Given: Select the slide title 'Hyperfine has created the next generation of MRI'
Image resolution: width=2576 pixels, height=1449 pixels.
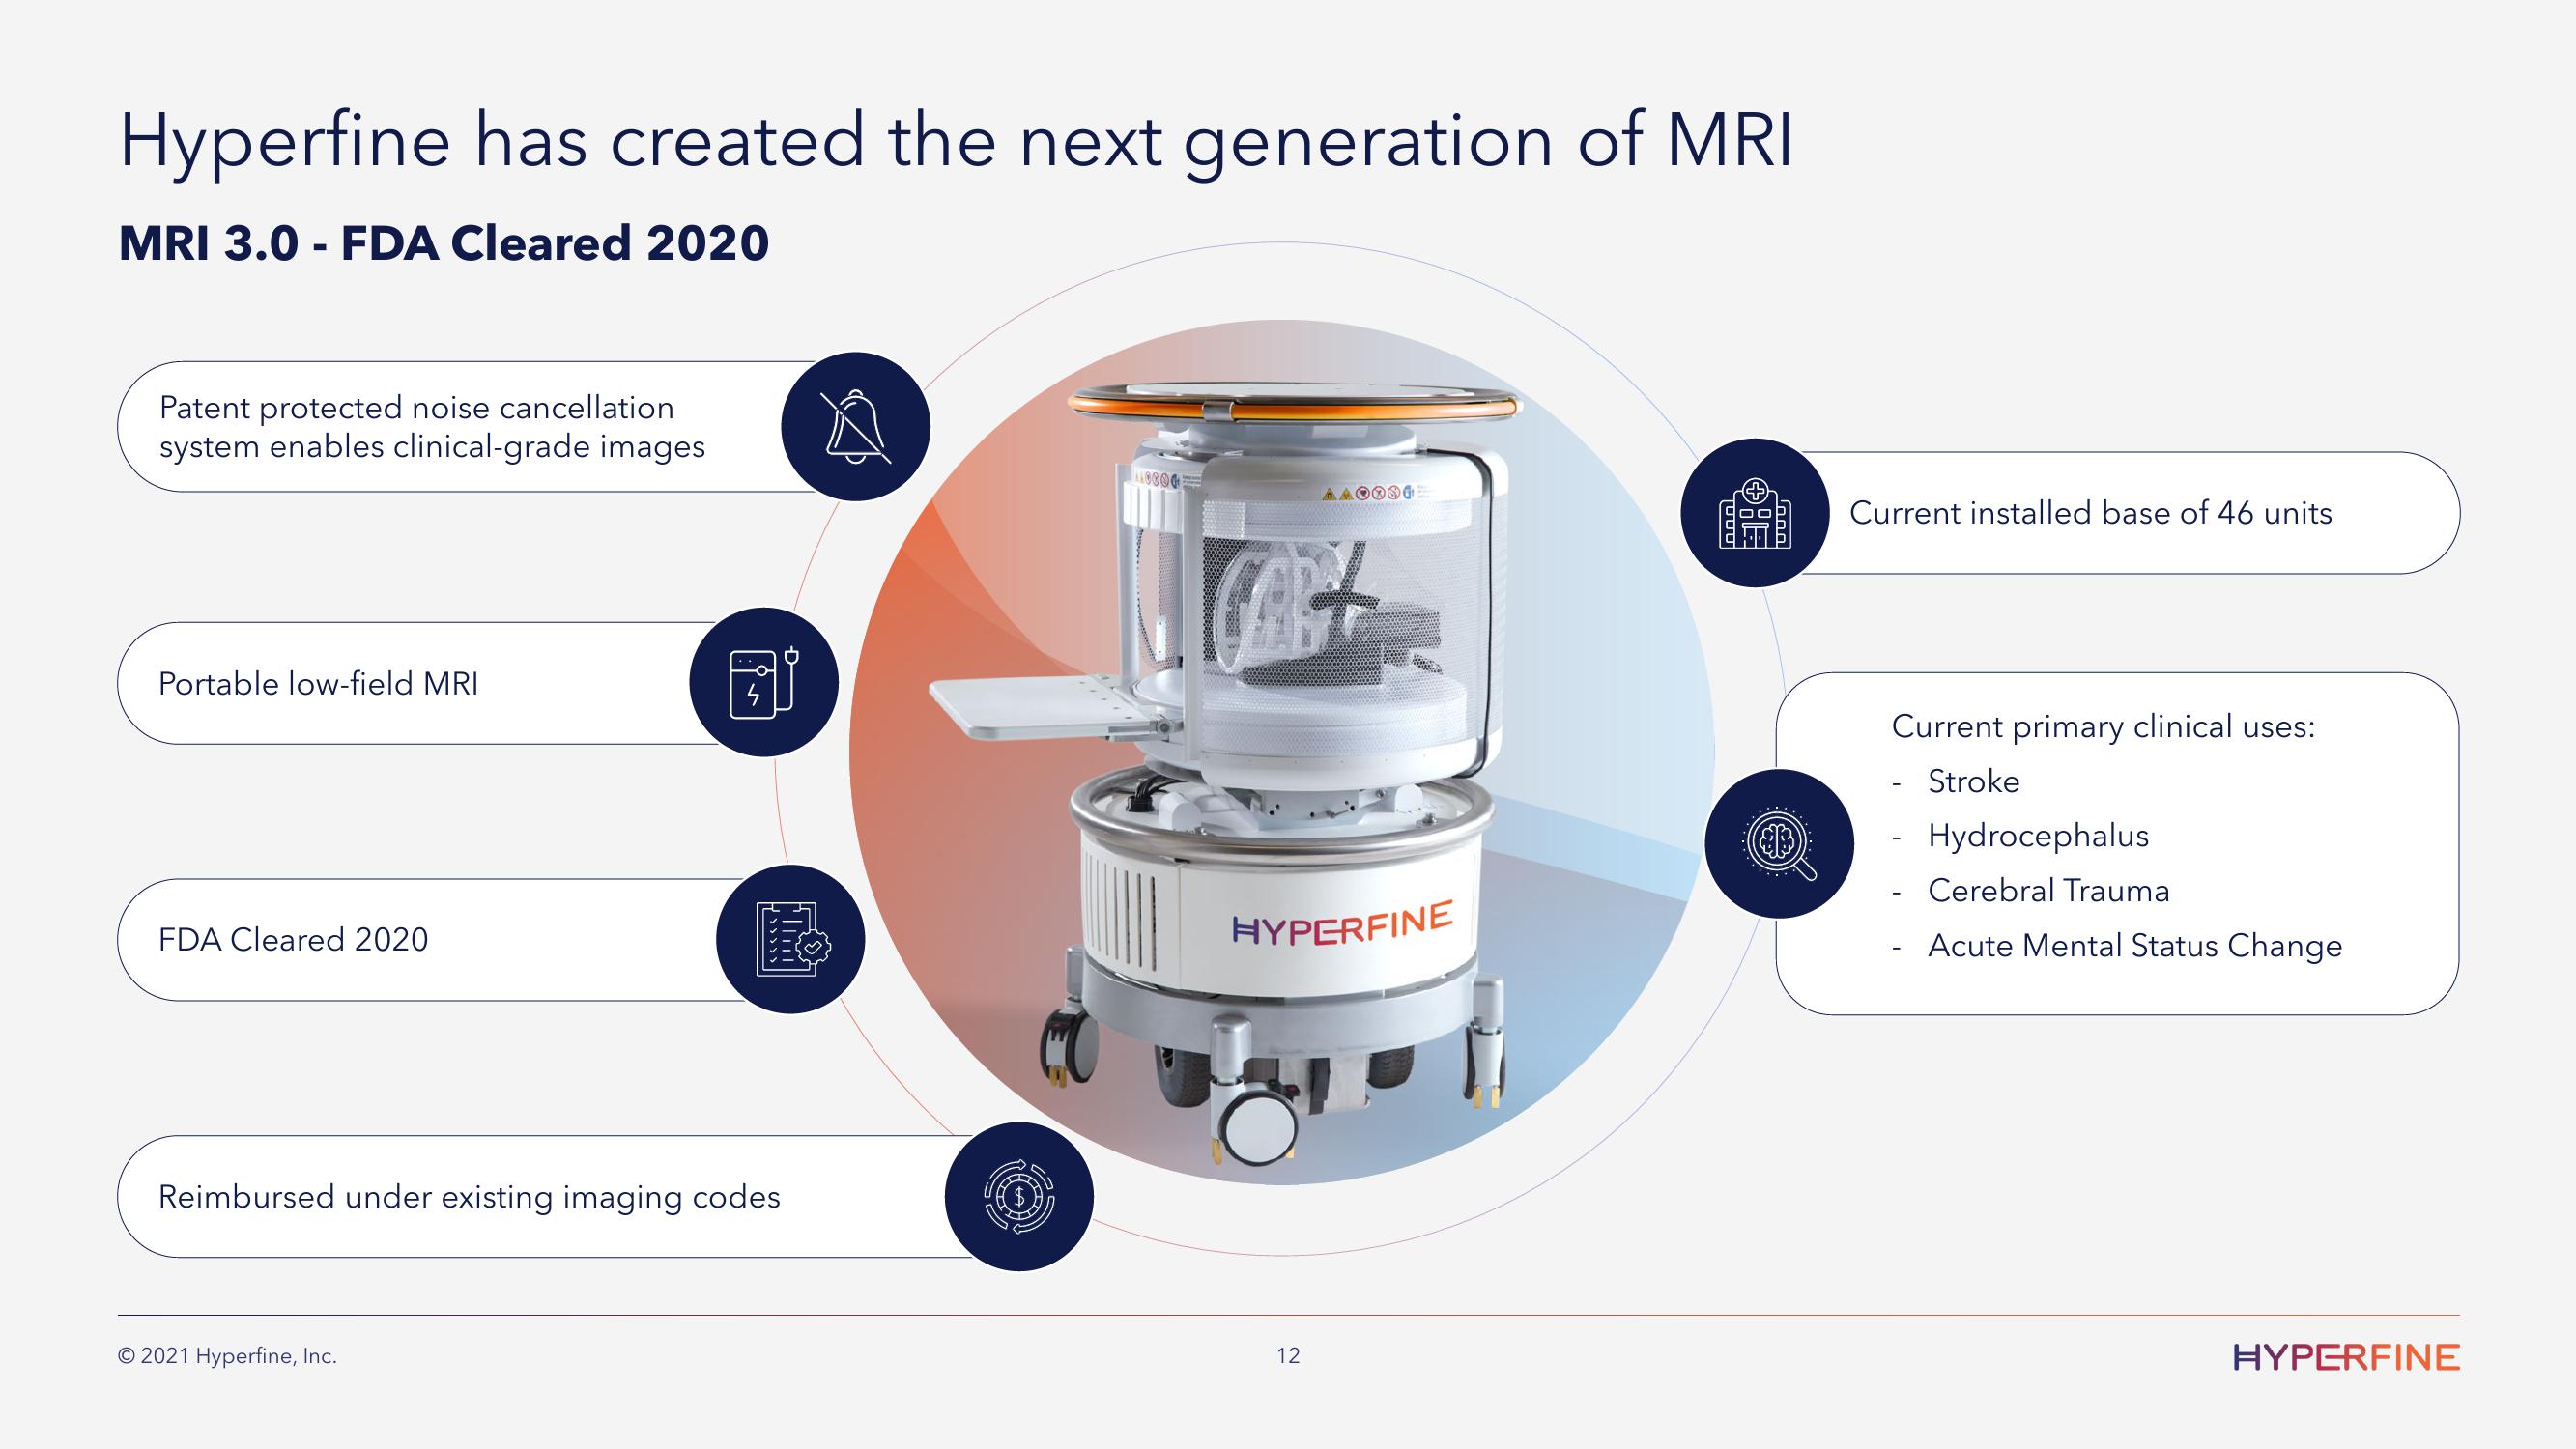Looking at the screenshot, I should 956,141.
